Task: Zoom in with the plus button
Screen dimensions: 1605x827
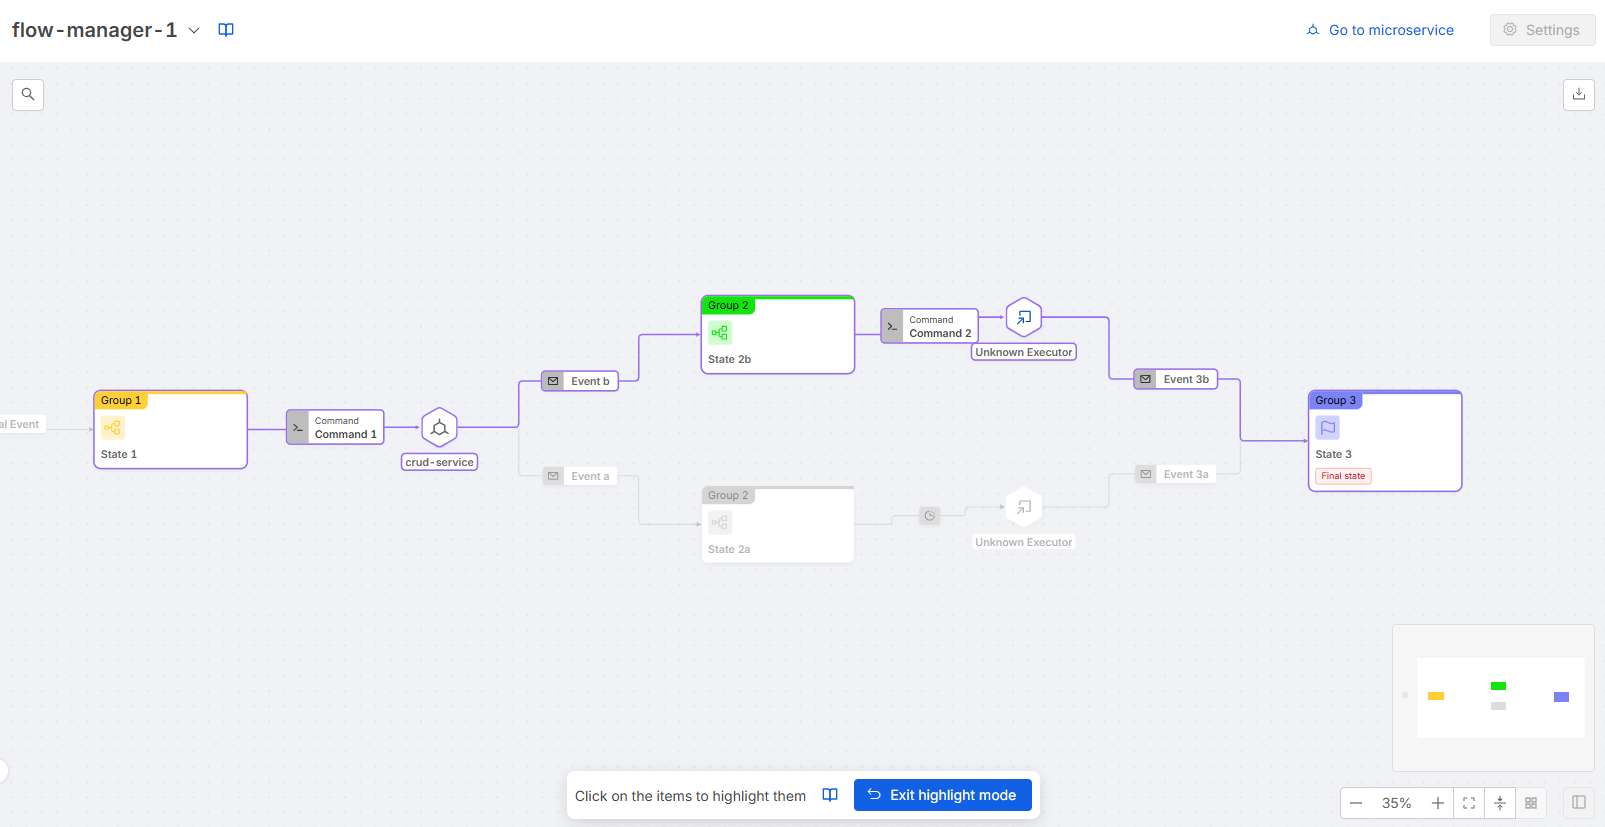Action: point(1438,803)
